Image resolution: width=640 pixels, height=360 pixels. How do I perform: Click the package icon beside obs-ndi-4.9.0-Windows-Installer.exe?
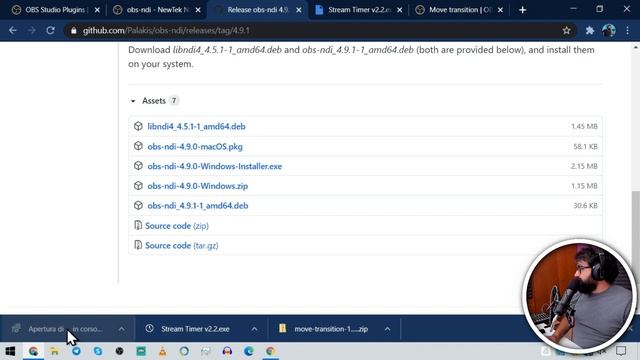[138, 166]
